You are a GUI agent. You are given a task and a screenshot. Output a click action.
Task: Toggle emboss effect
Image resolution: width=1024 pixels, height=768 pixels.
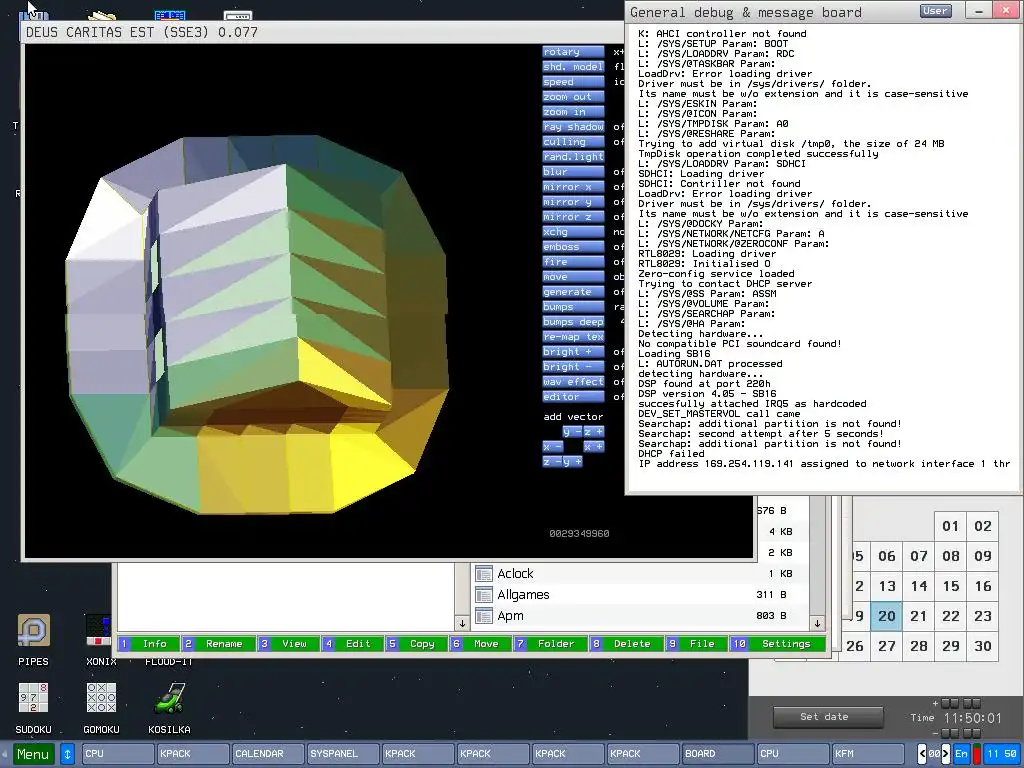coord(573,247)
